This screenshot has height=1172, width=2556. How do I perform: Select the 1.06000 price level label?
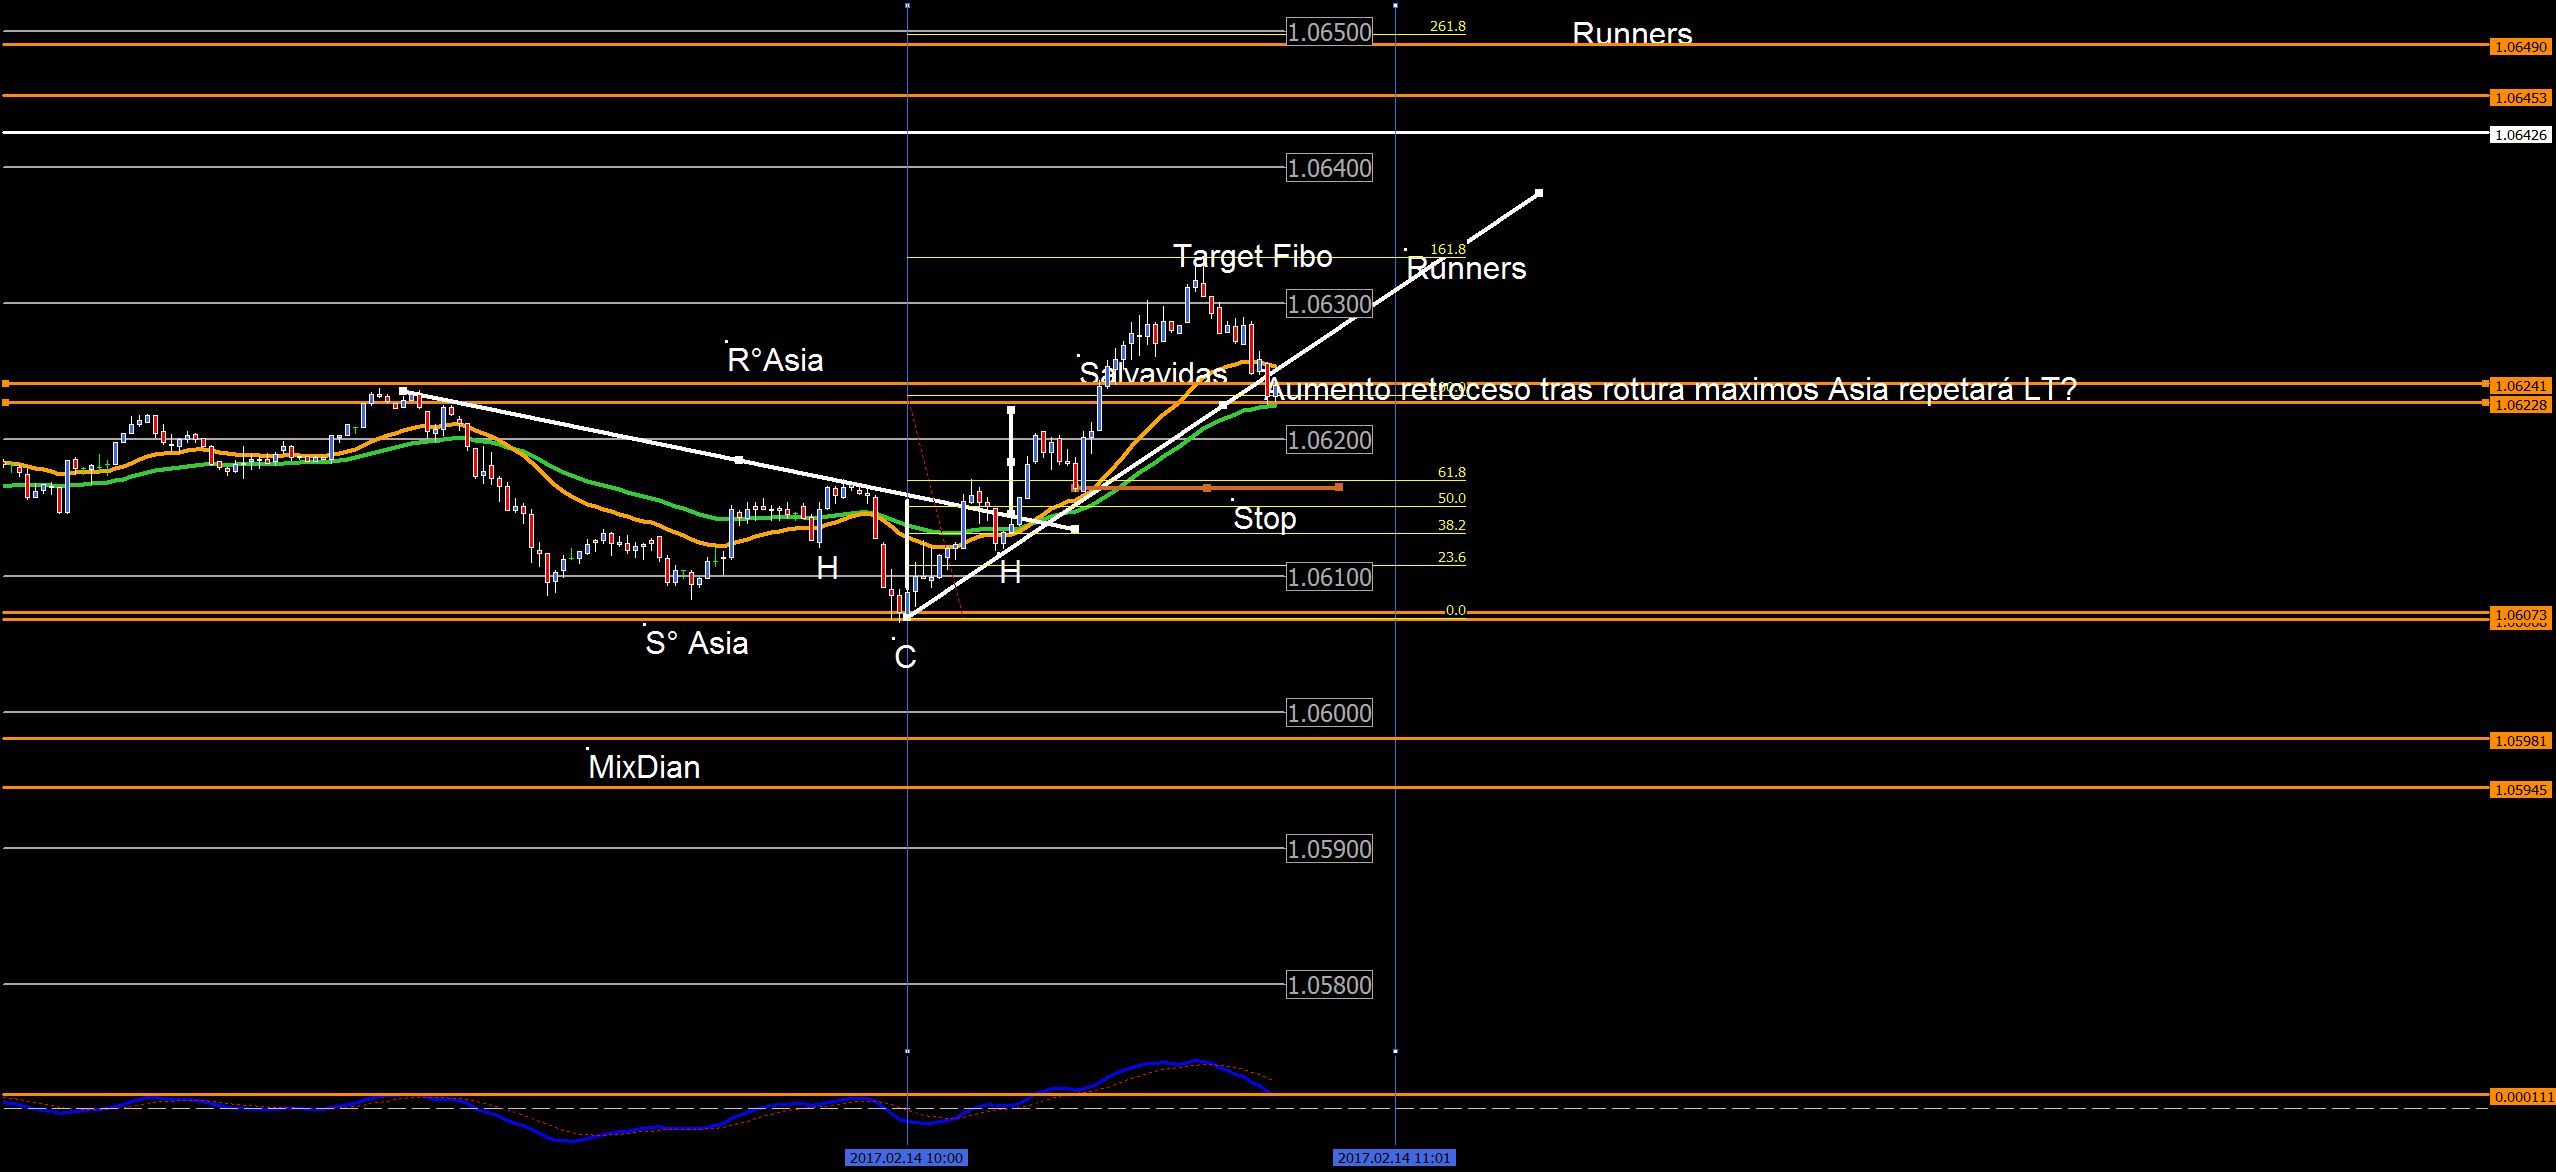1329,713
